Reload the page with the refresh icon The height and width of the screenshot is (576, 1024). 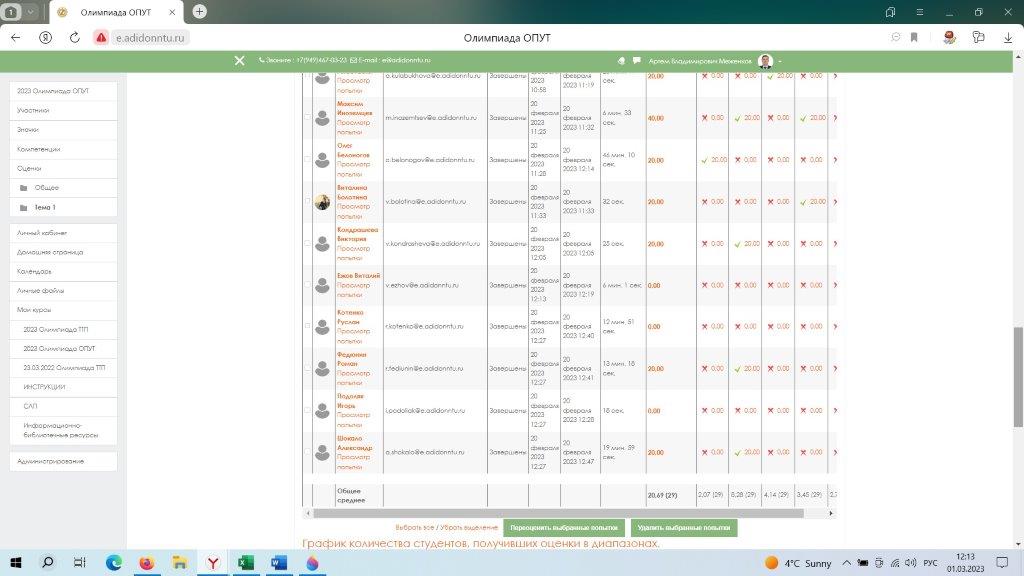coord(75,37)
